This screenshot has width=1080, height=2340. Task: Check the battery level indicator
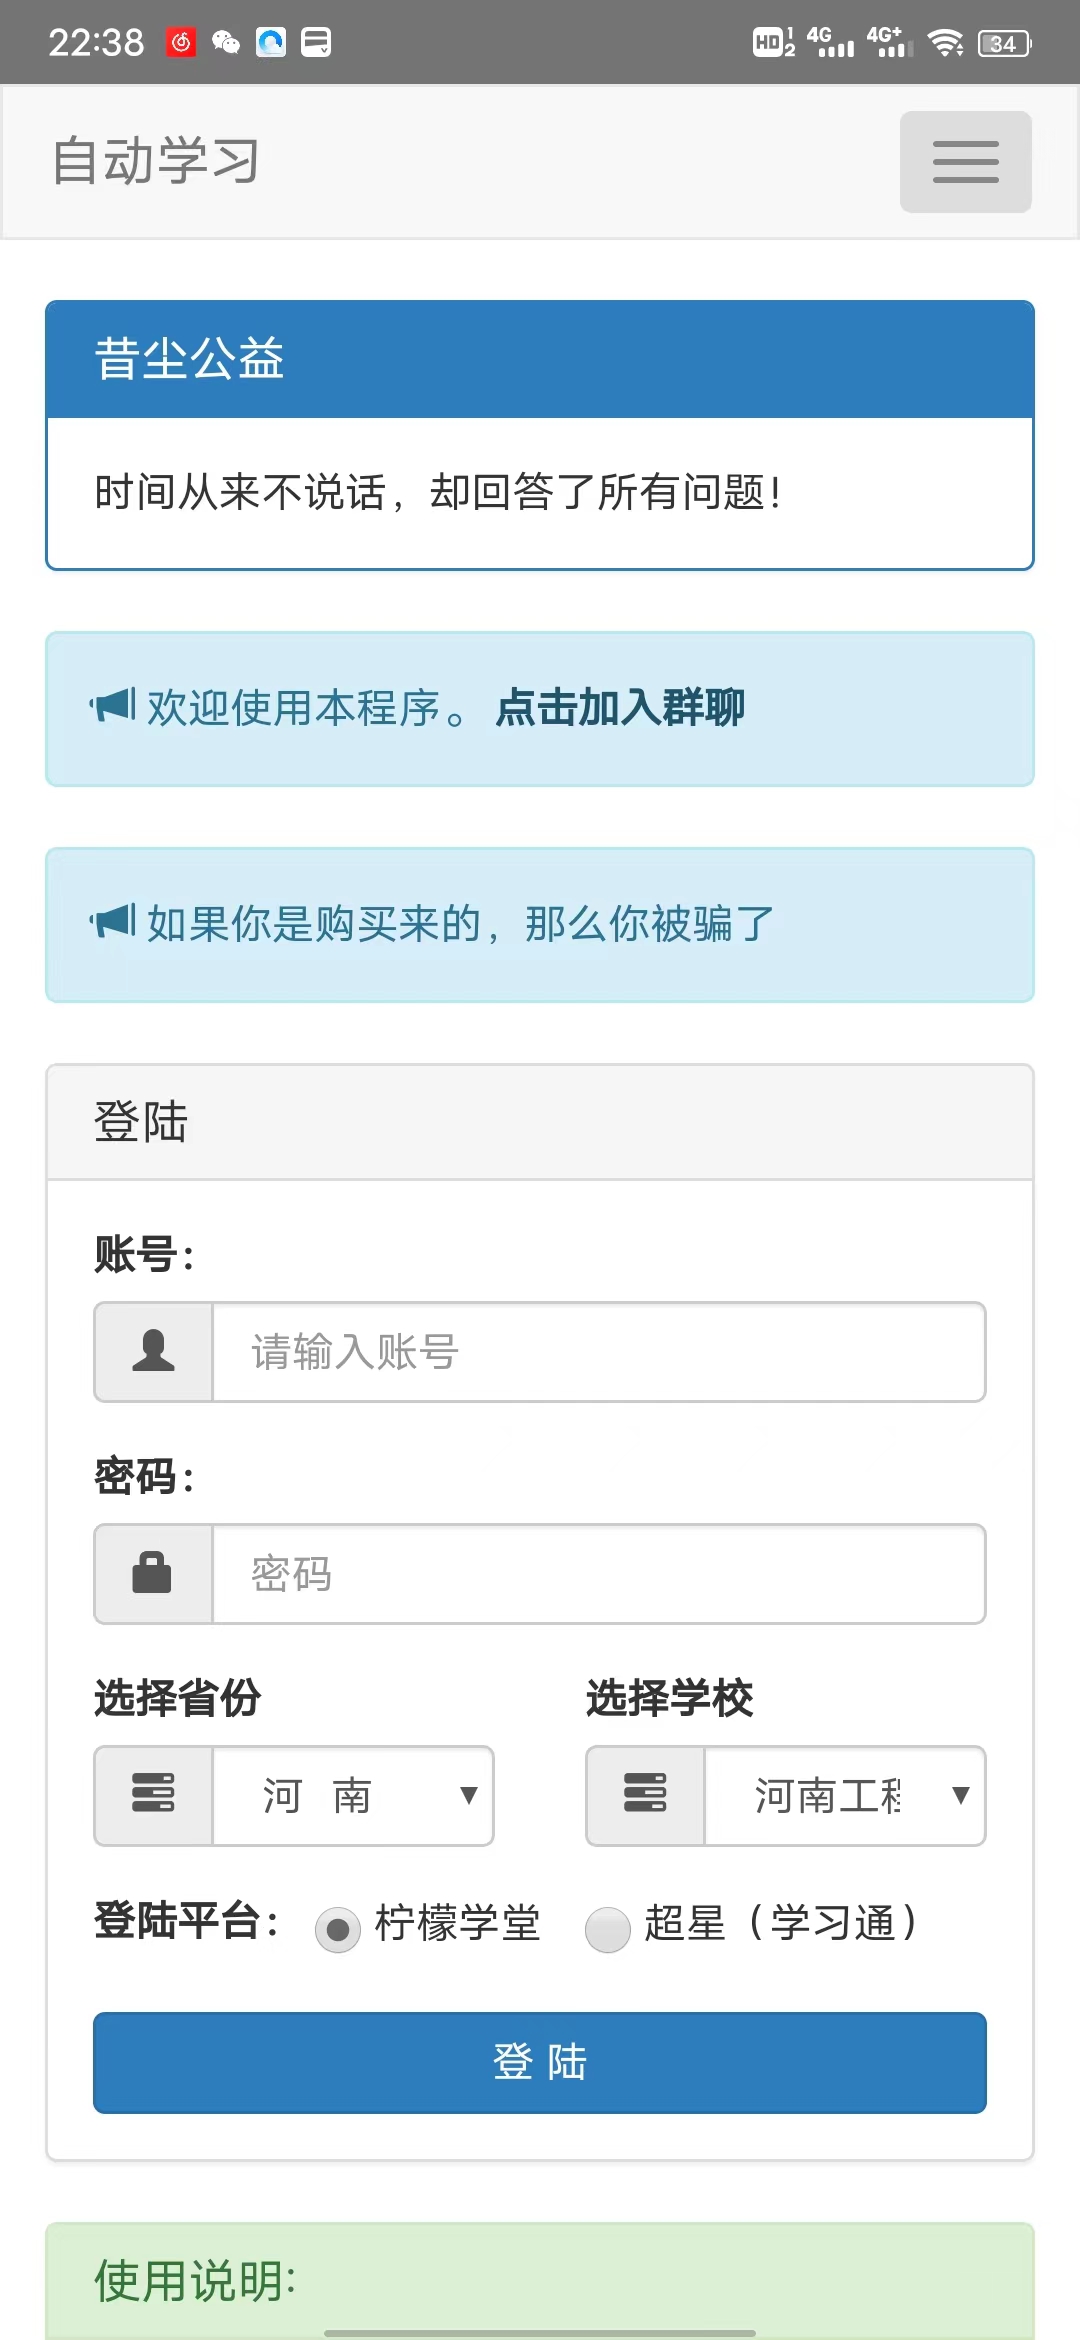(x=1003, y=41)
